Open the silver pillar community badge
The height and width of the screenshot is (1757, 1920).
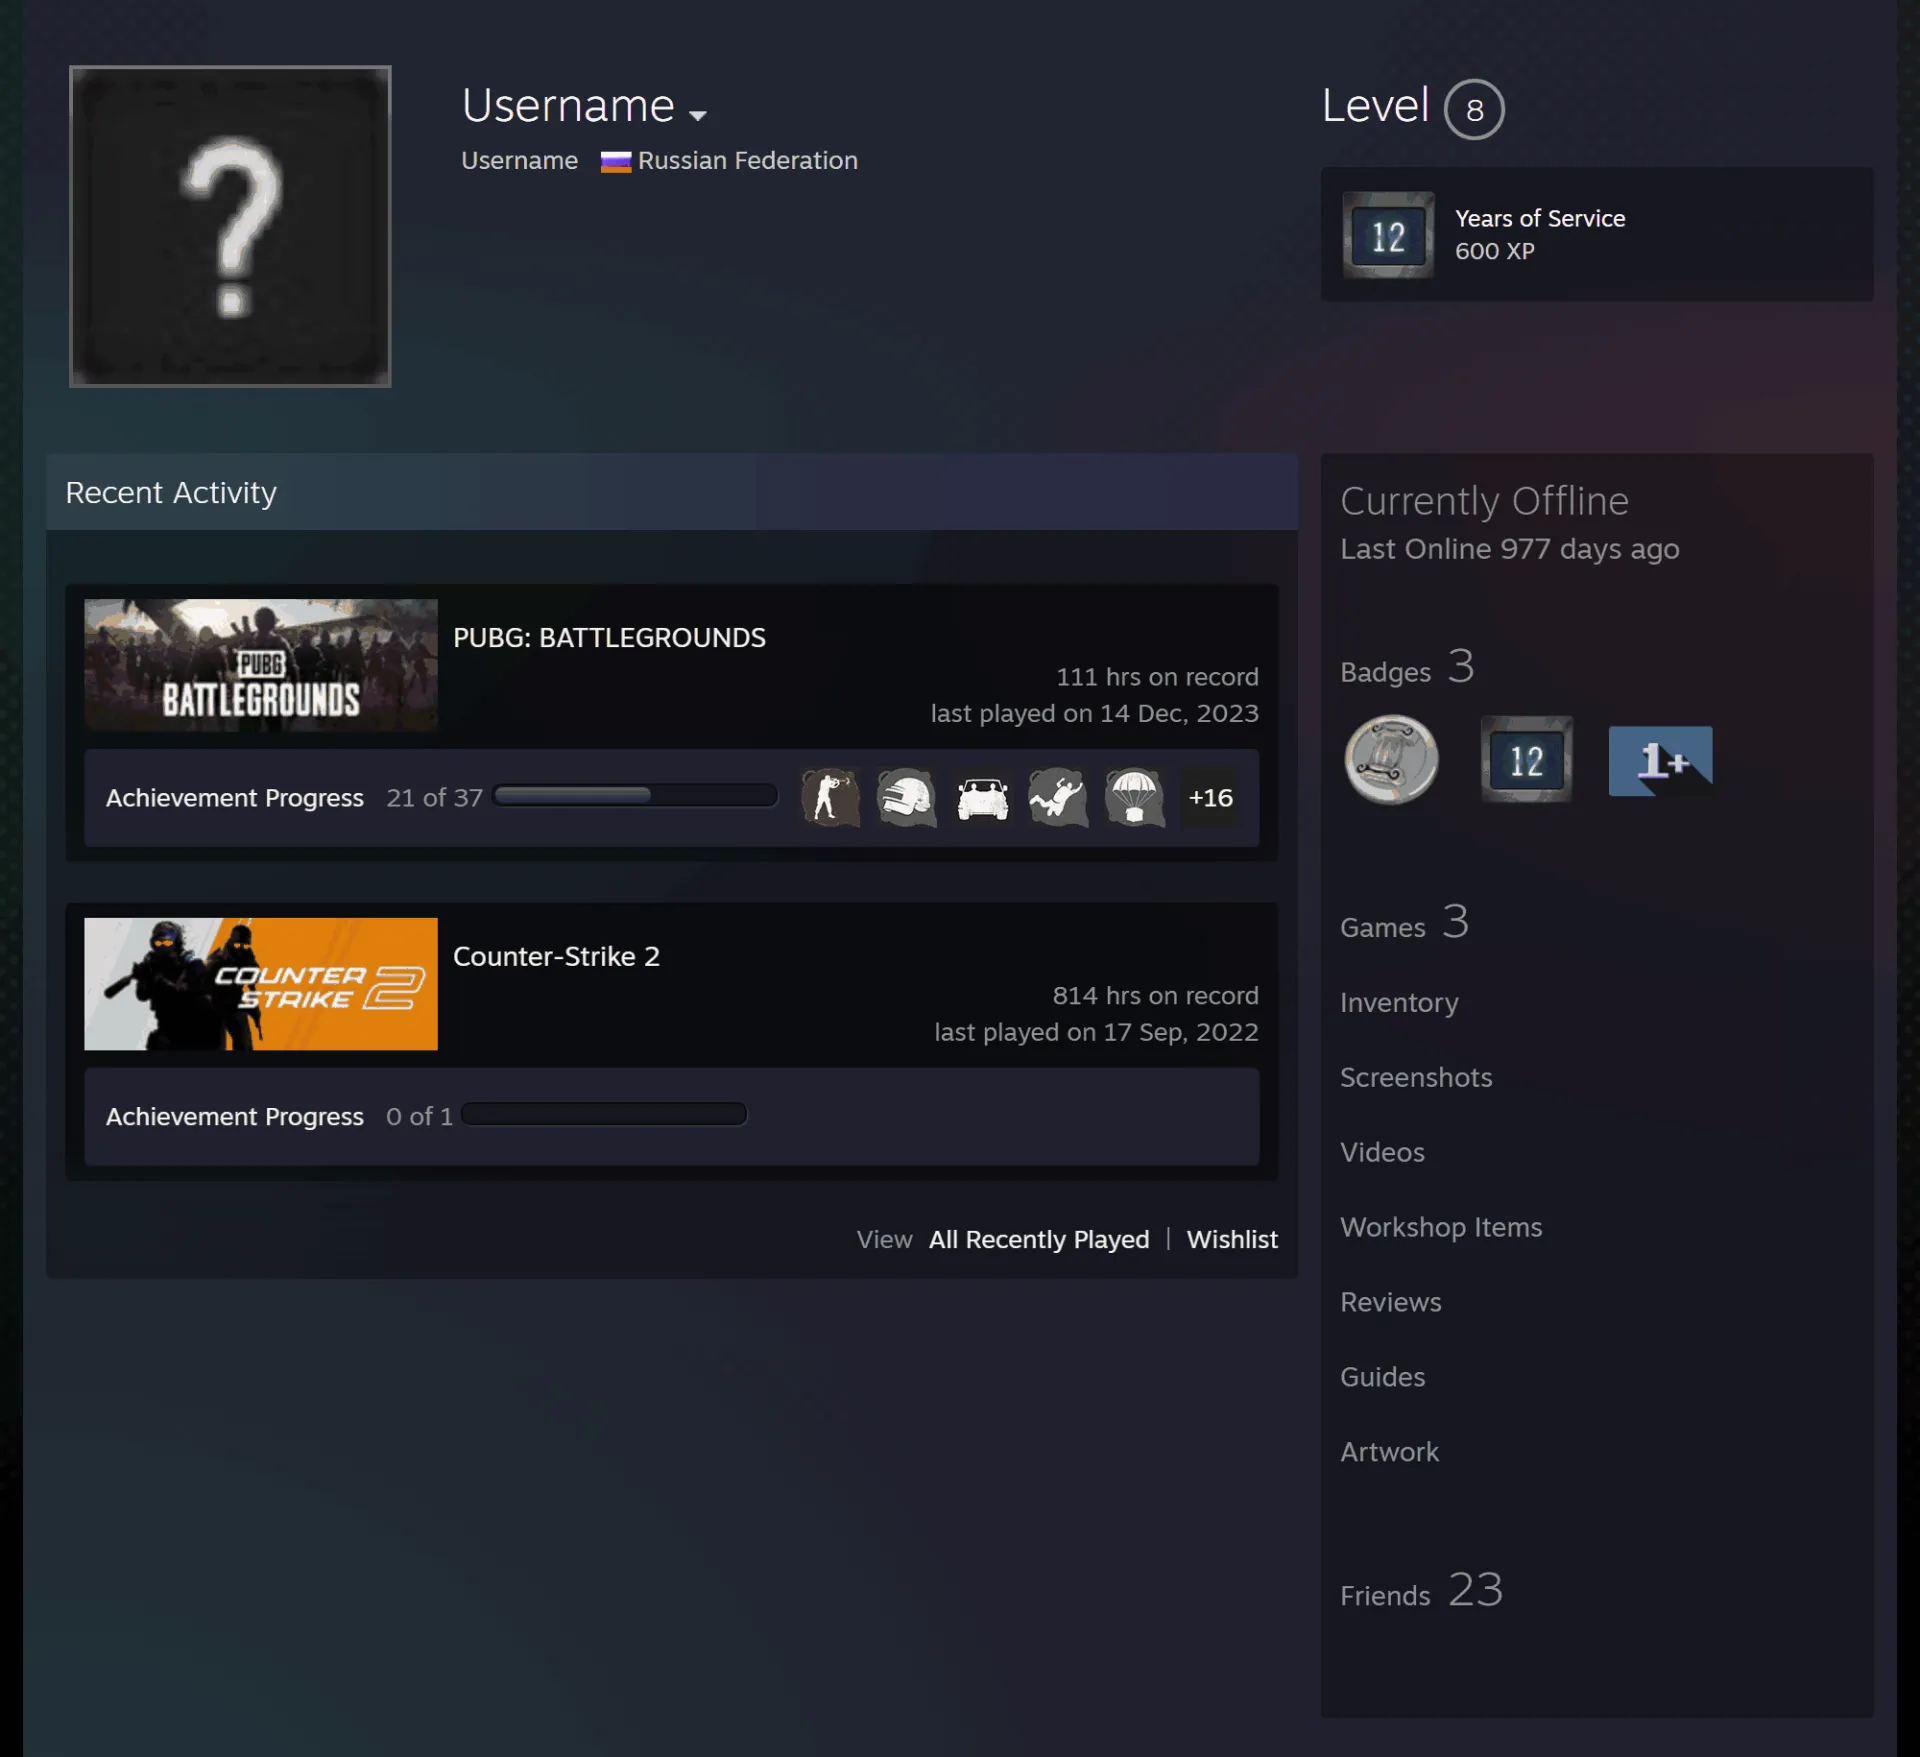[1391, 760]
